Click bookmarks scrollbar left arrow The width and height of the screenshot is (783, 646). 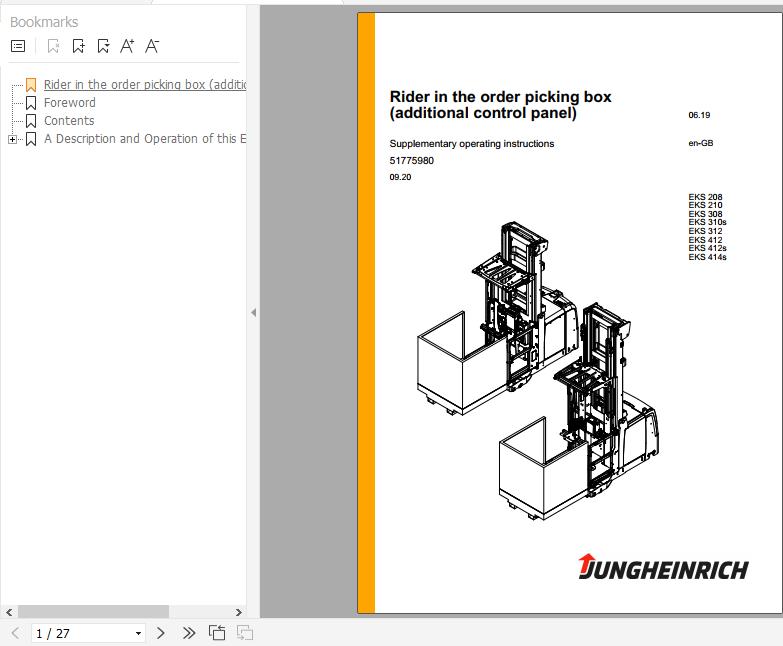coord(9,612)
